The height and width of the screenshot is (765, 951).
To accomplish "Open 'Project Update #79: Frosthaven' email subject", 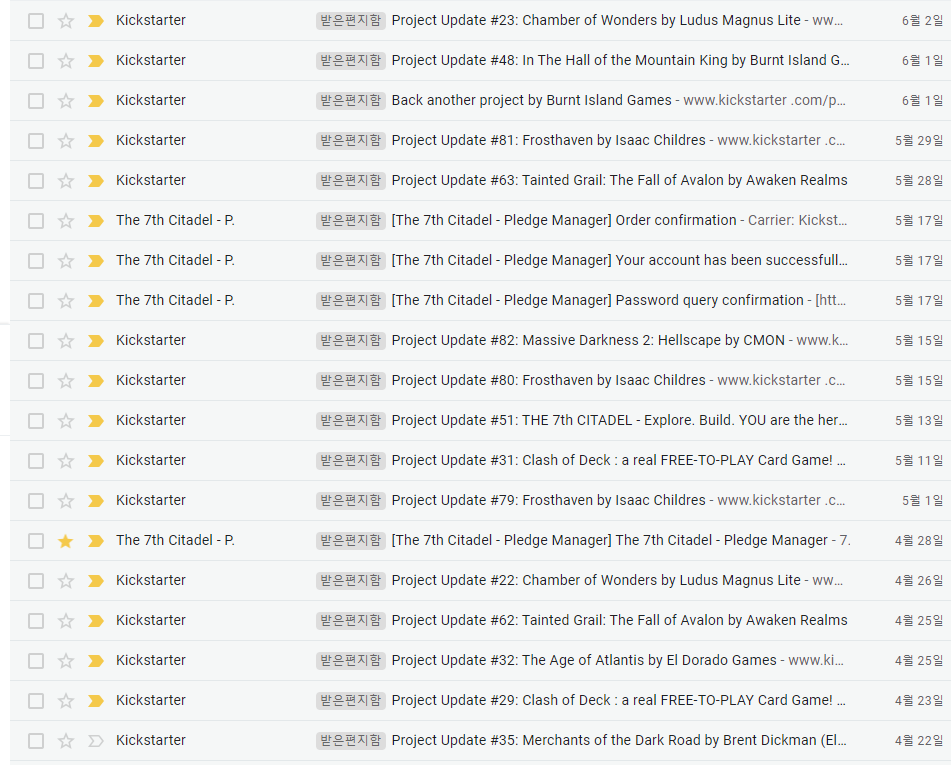I will click(x=548, y=501).
